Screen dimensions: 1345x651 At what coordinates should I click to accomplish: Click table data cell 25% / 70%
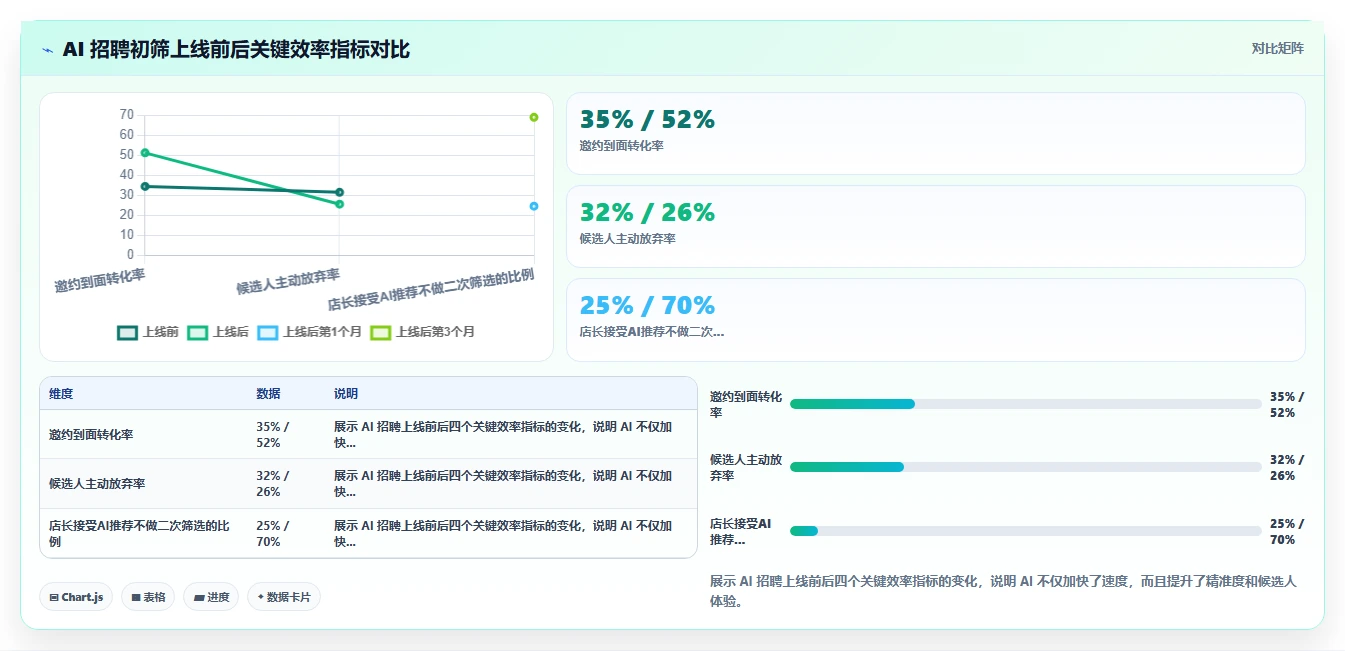[285, 533]
